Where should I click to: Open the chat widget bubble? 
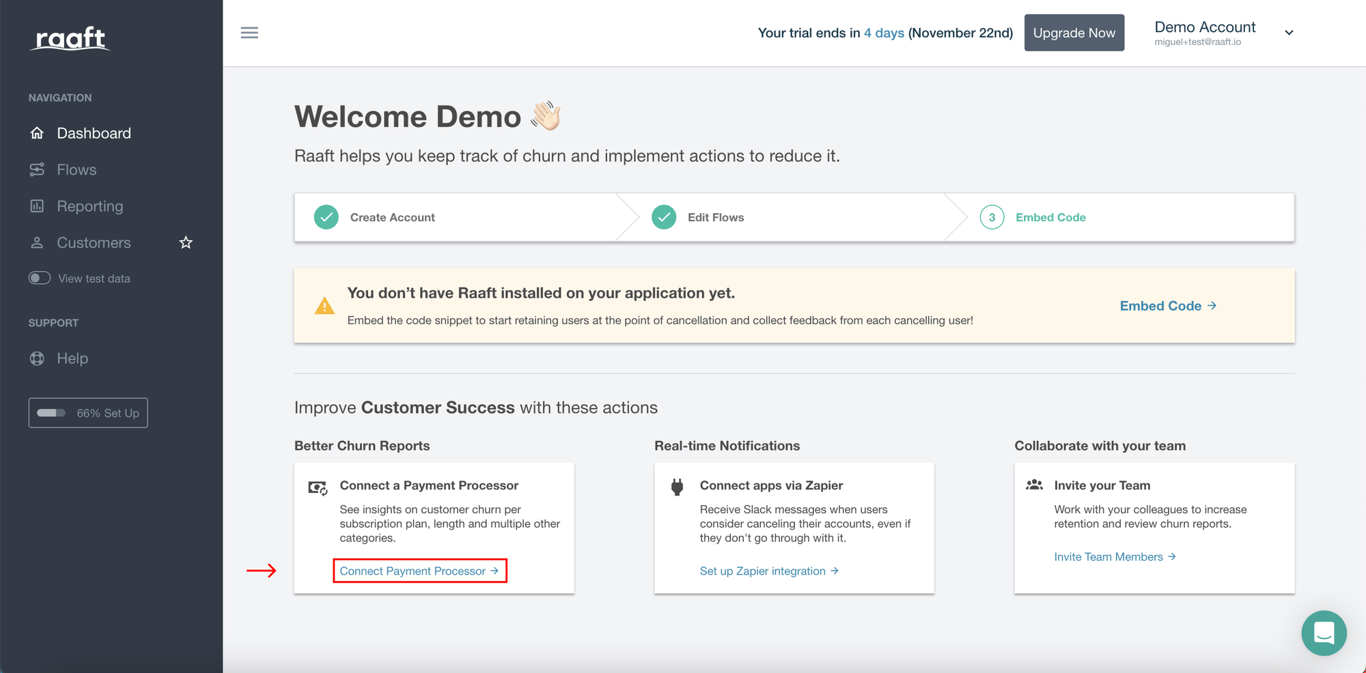(x=1324, y=633)
